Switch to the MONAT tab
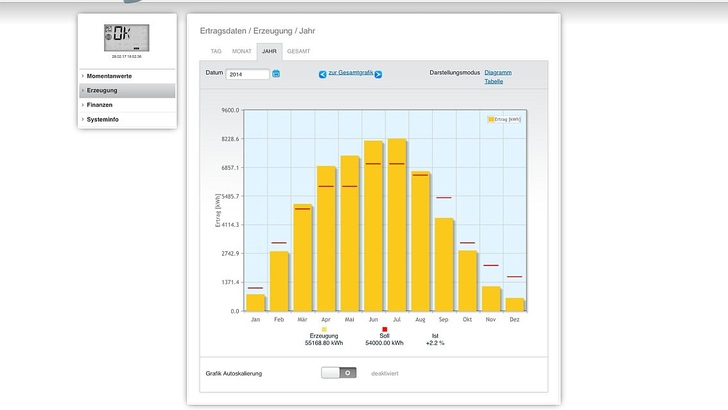The width and height of the screenshot is (728, 410). (x=241, y=50)
